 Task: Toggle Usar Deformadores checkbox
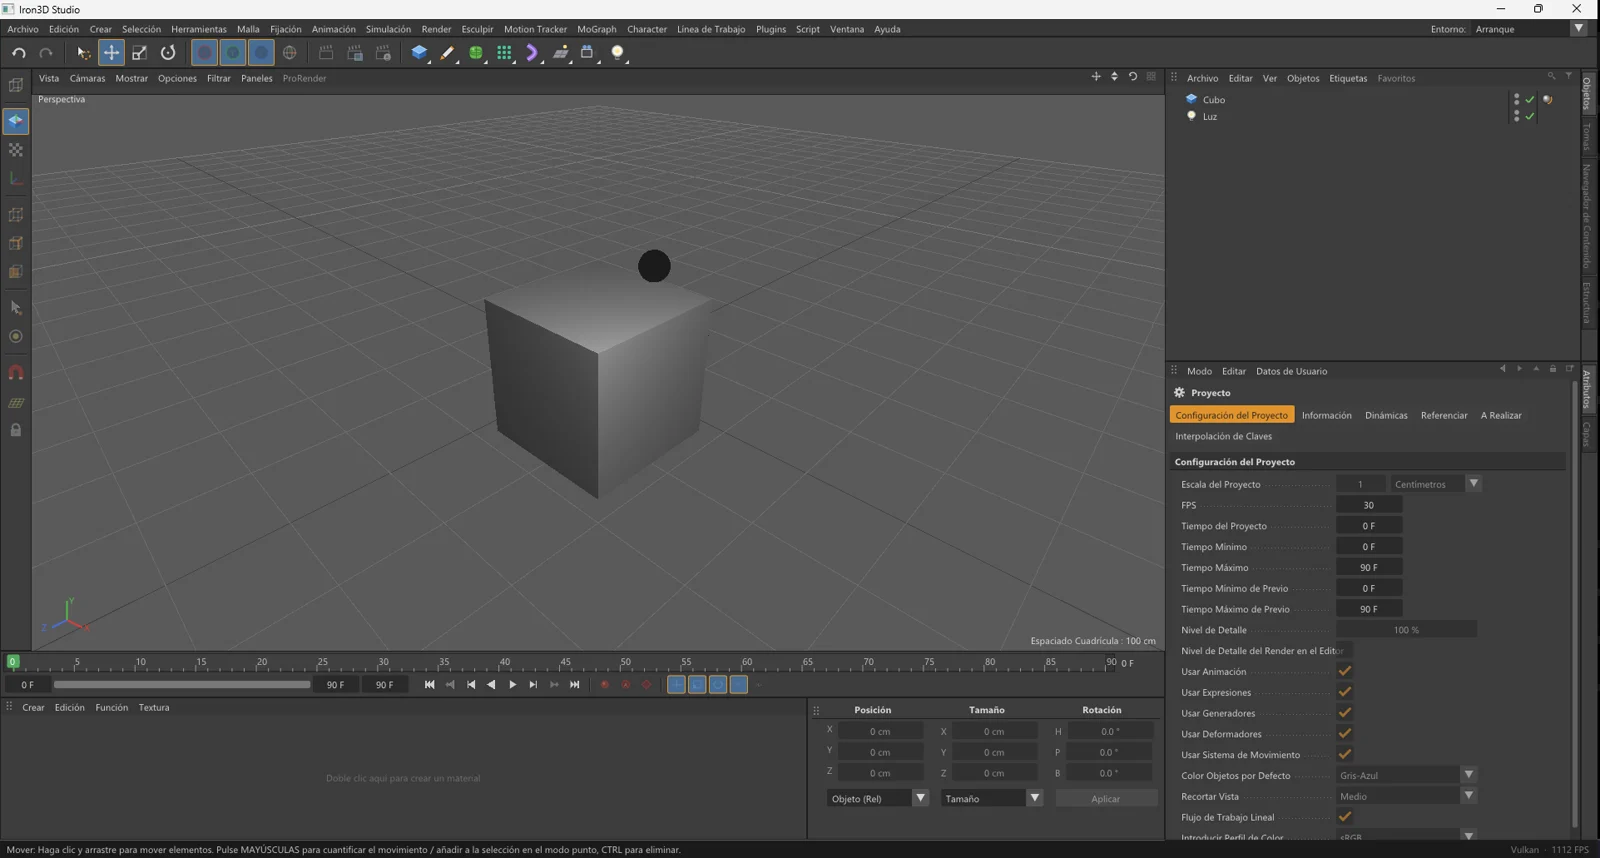(1345, 734)
